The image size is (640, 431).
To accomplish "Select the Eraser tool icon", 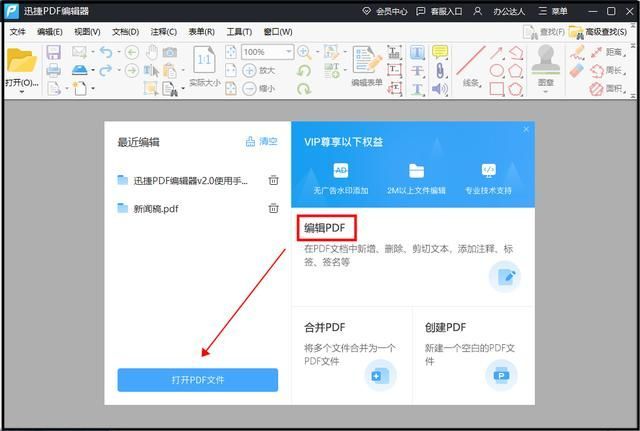I will [577, 71].
